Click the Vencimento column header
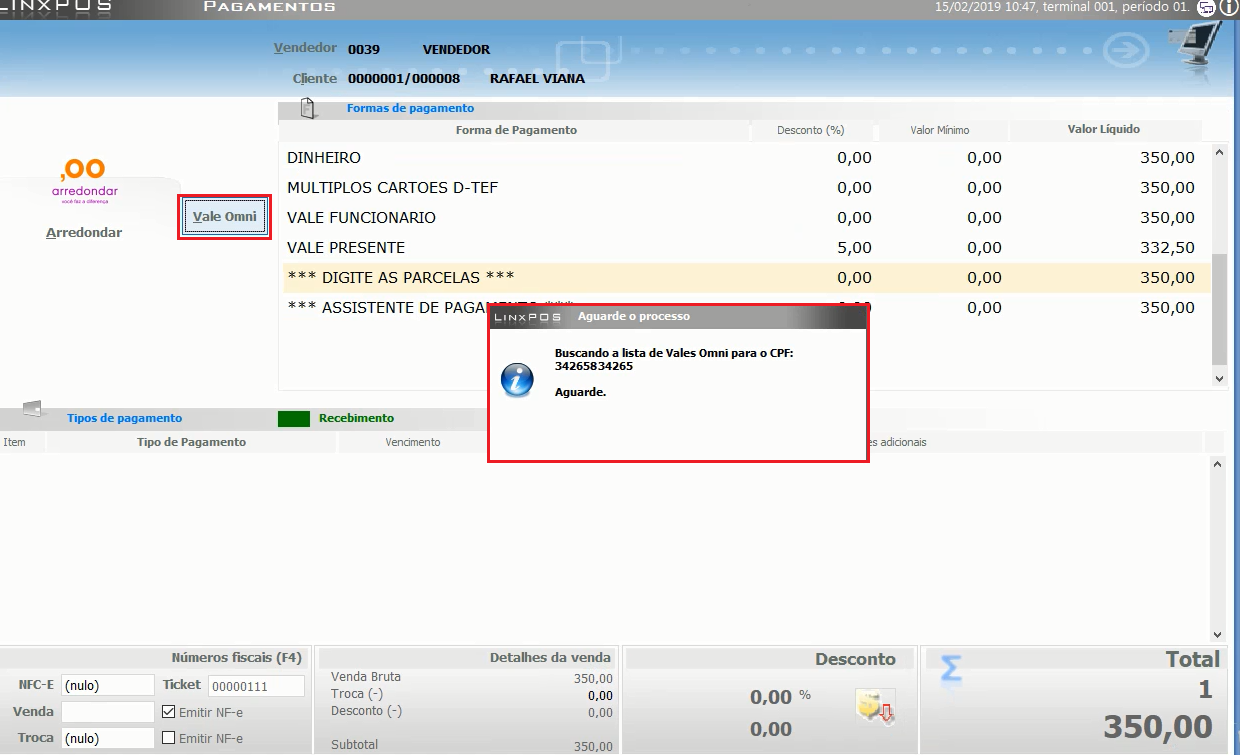The width and height of the screenshot is (1240, 755). click(412, 442)
